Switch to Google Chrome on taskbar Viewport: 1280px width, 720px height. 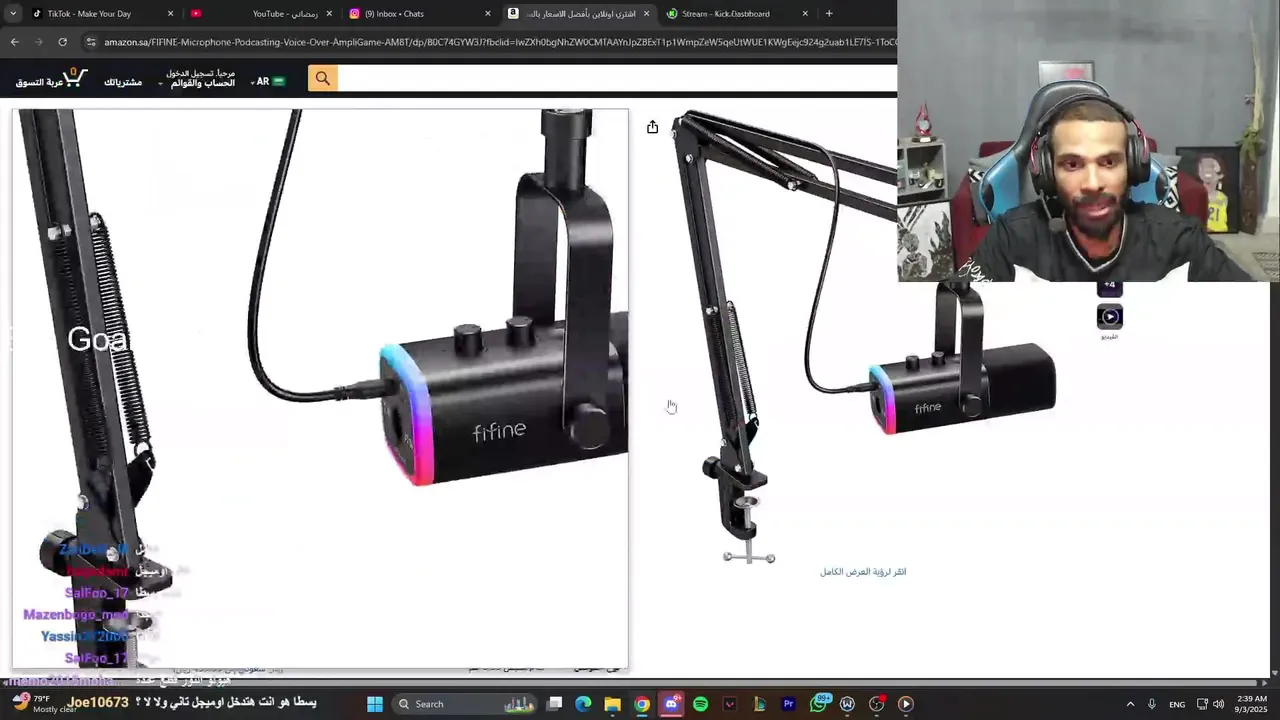pos(642,704)
